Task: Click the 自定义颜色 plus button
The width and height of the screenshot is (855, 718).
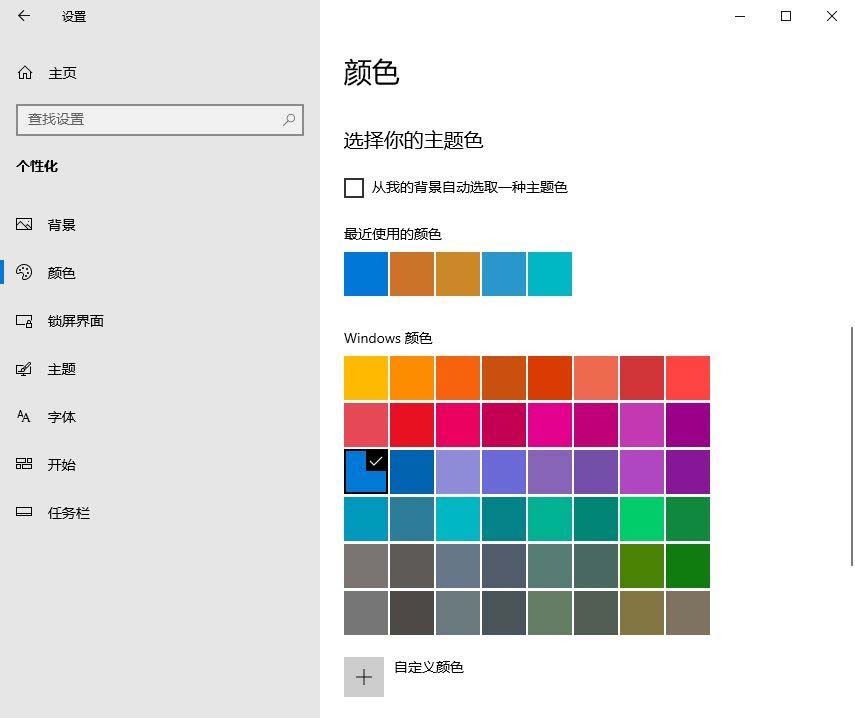Action: (364, 677)
